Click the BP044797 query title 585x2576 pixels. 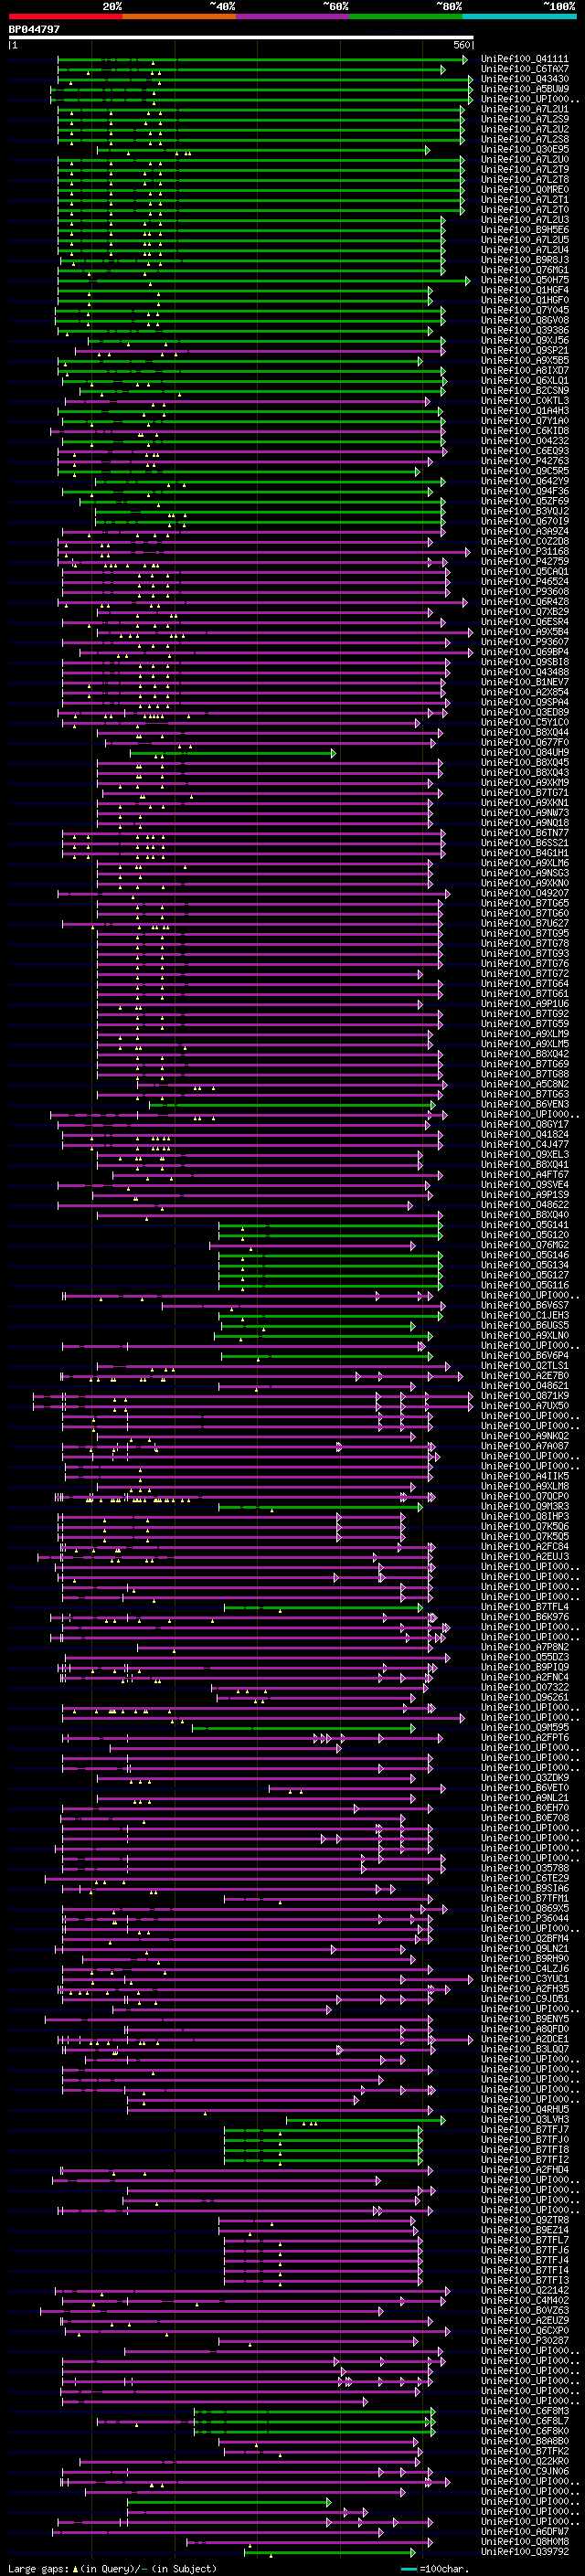click(x=34, y=30)
